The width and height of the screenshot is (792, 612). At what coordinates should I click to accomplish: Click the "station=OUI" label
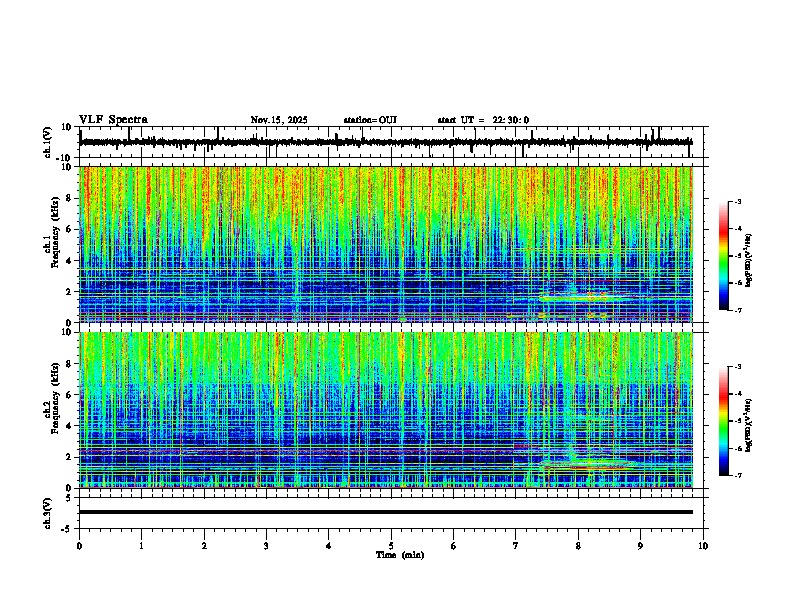(370, 120)
